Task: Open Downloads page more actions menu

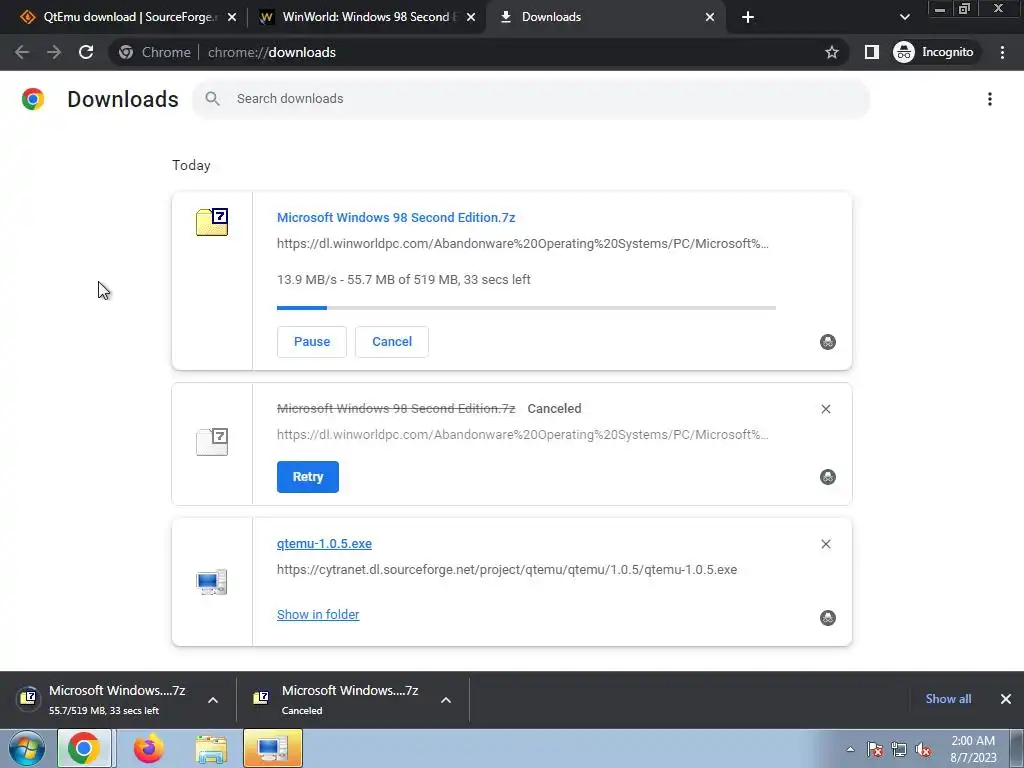Action: pos(990,99)
